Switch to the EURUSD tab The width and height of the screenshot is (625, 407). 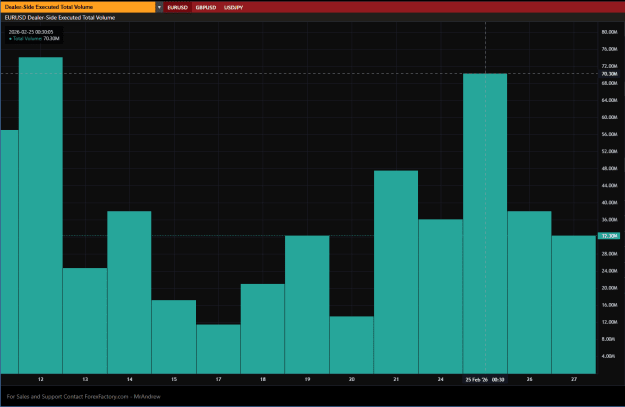(177, 7)
